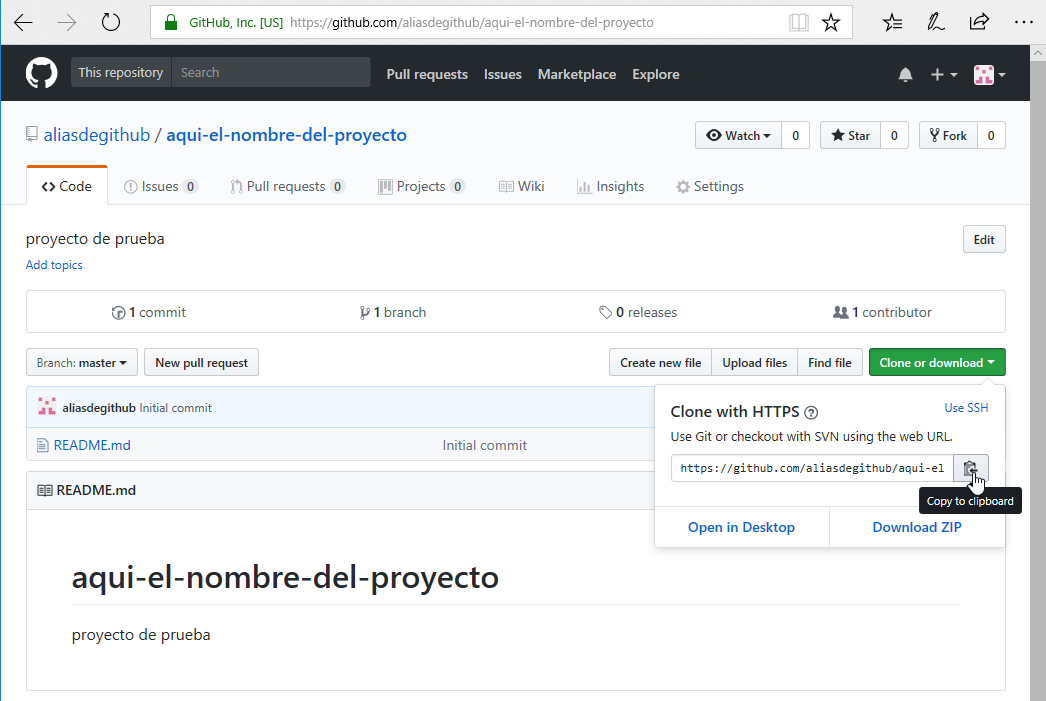1046x701 pixels.
Task: Click Find file button
Action: point(830,363)
